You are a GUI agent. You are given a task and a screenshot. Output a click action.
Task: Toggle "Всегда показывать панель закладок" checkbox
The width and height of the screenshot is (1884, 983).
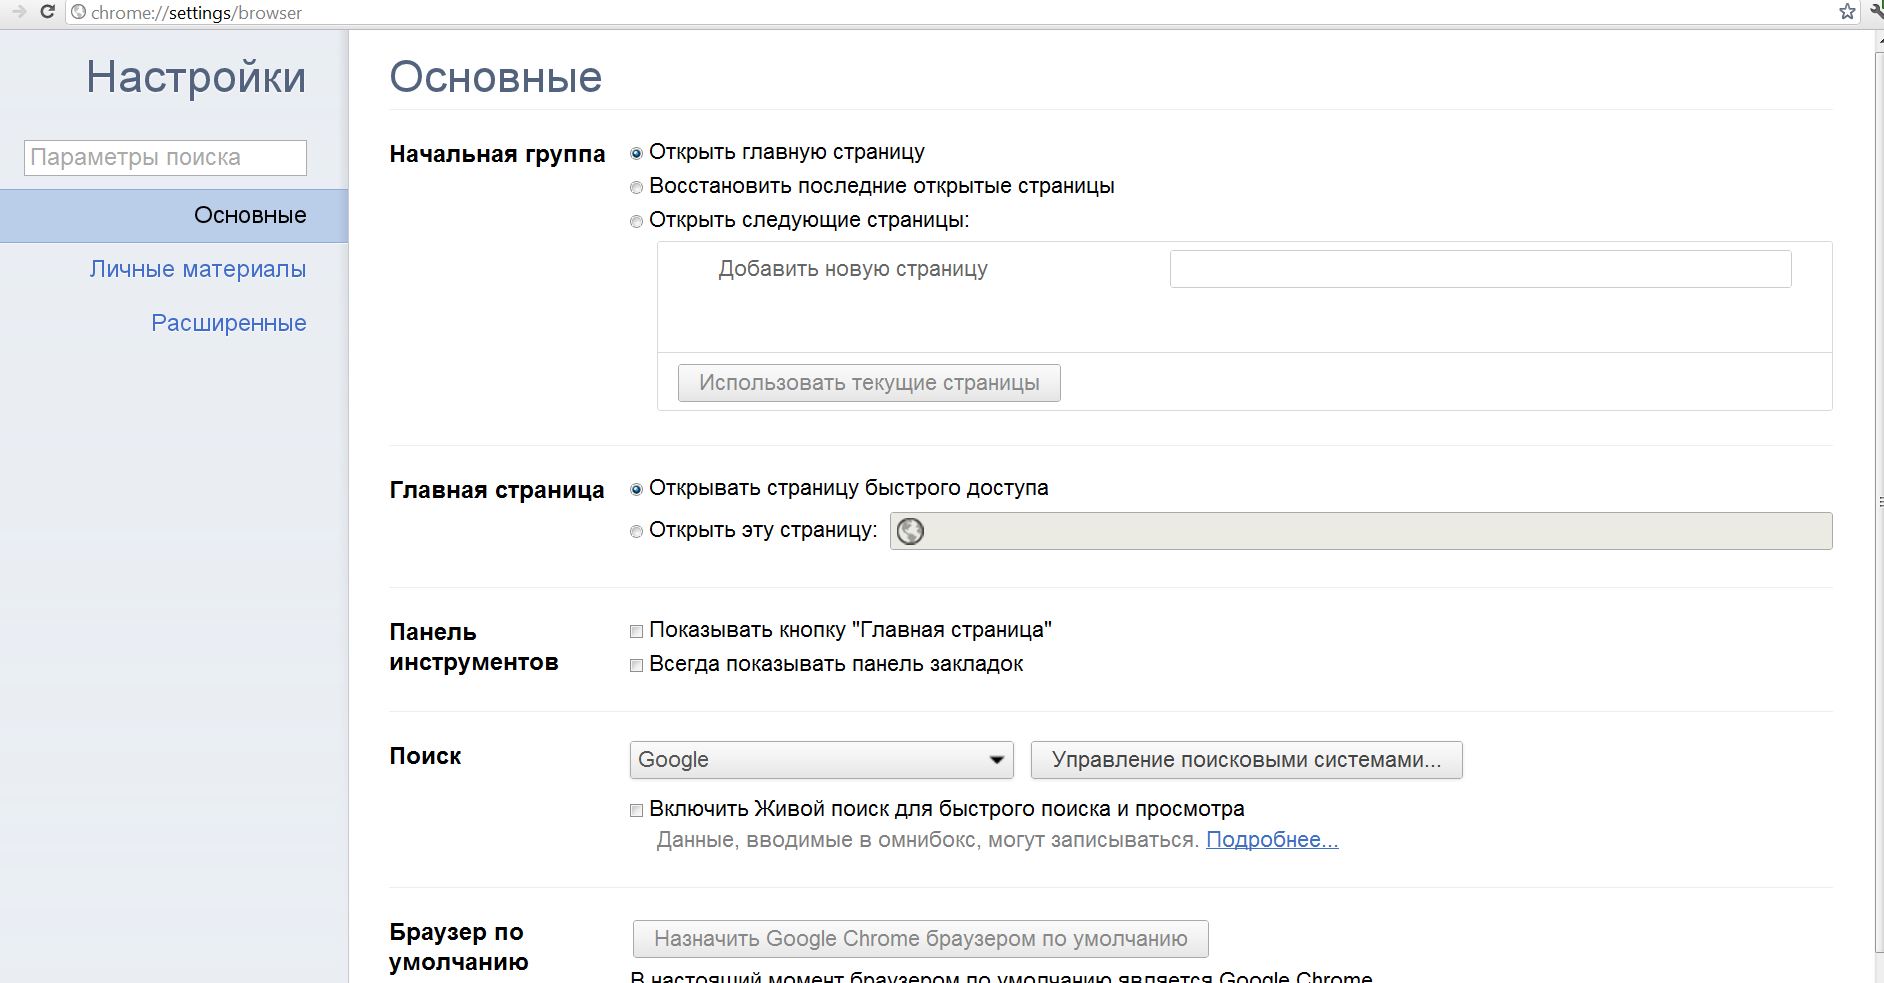(x=636, y=666)
